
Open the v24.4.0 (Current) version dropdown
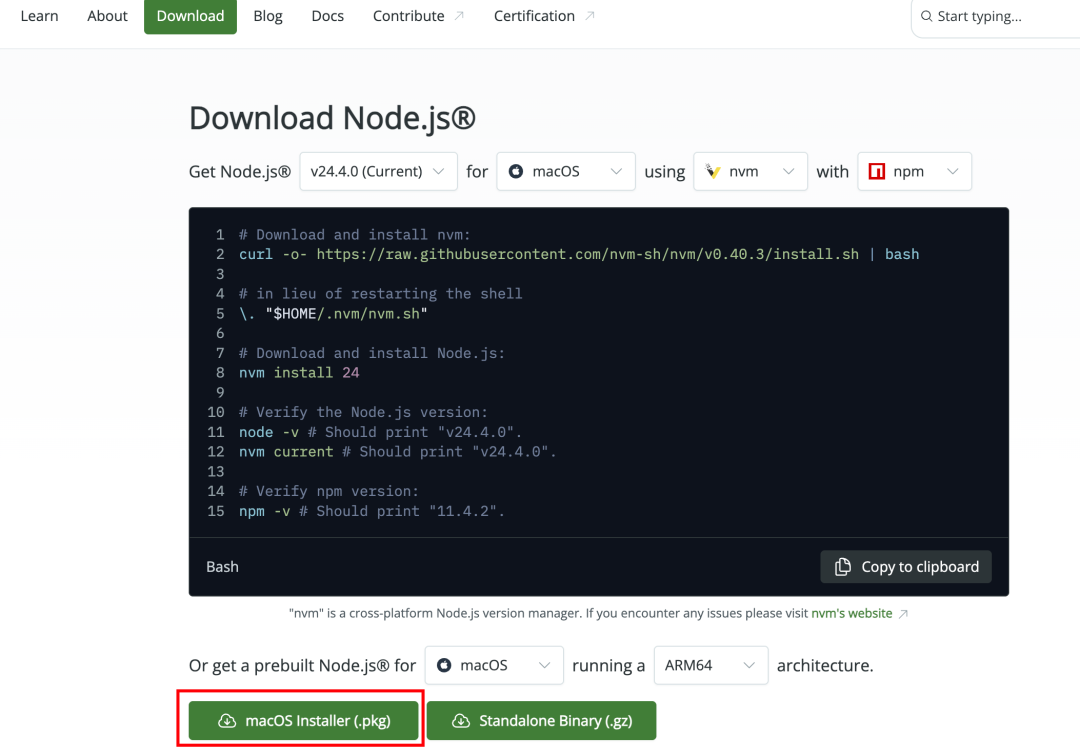pyautogui.click(x=378, y=171)
